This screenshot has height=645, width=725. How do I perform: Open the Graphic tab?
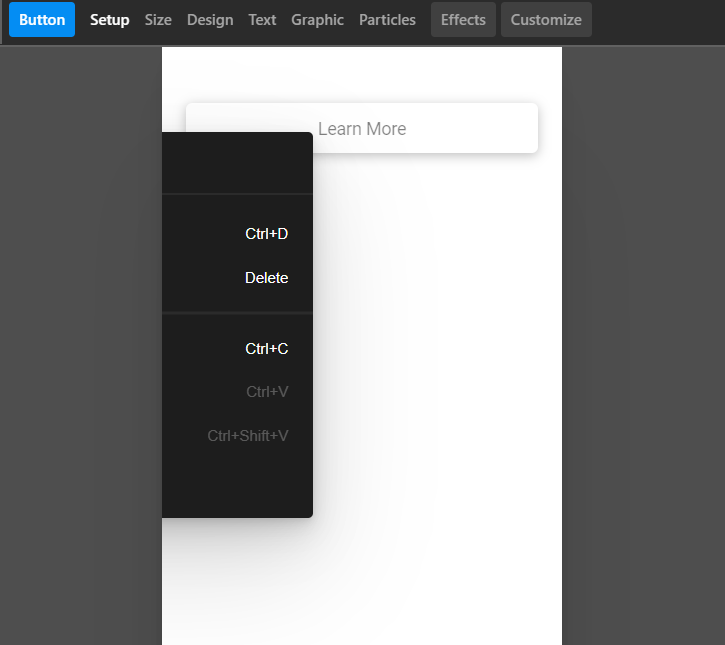(x=317, y=20)
